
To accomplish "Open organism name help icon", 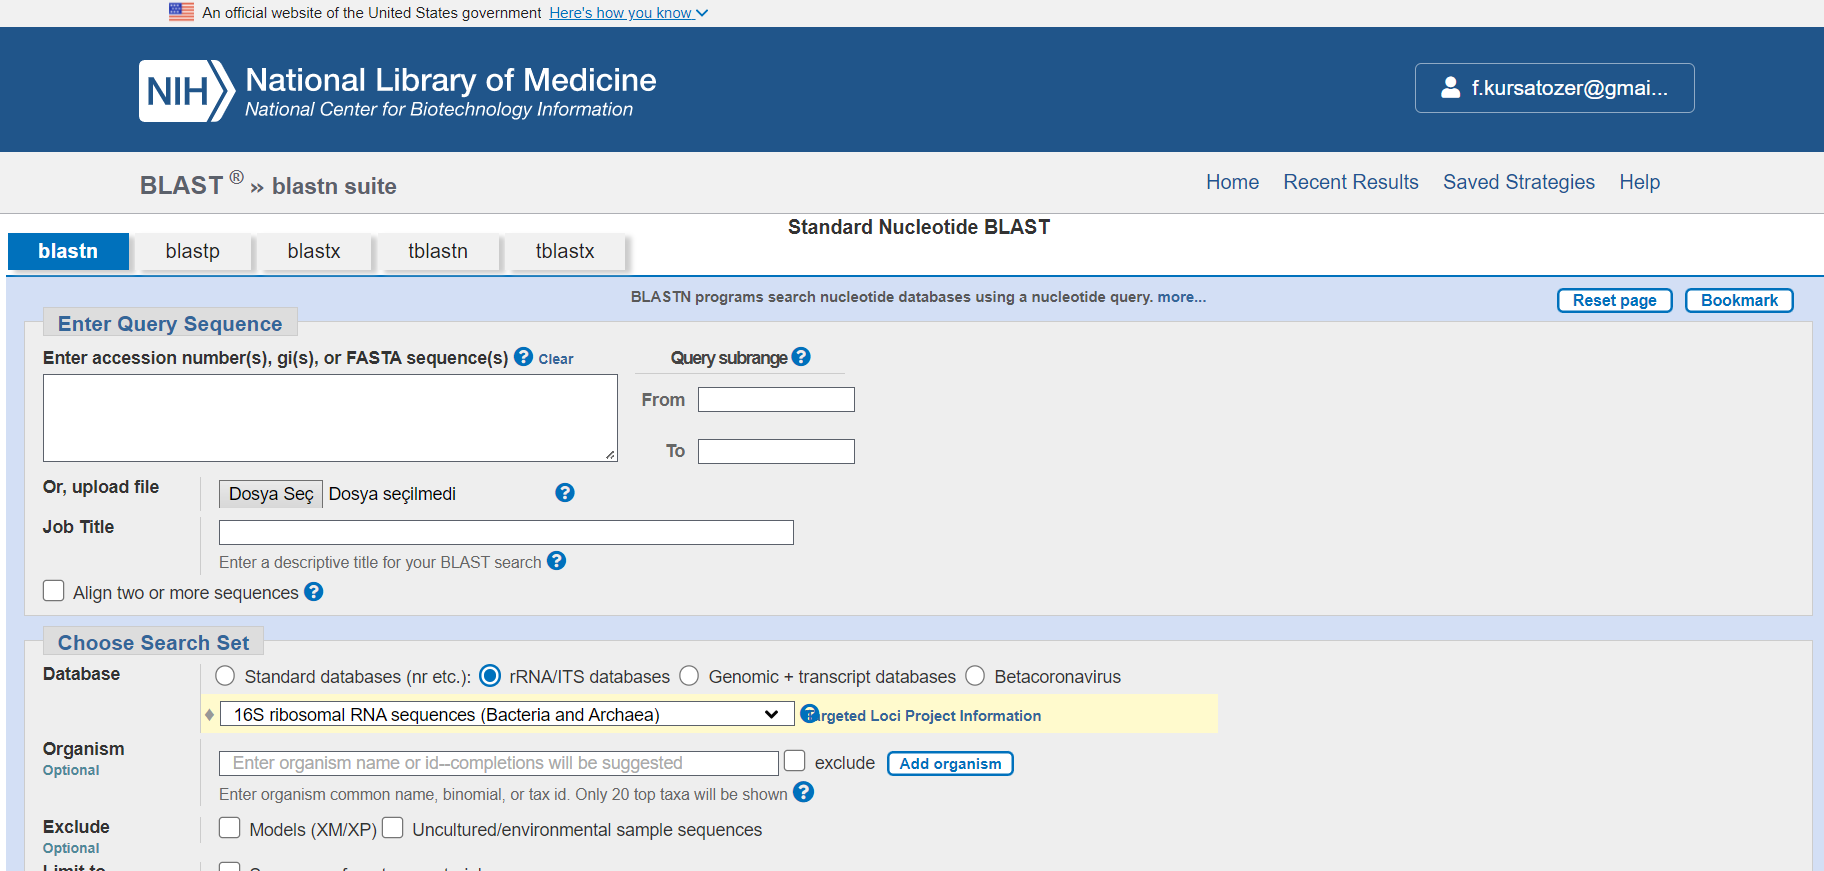I will point(804,792).
